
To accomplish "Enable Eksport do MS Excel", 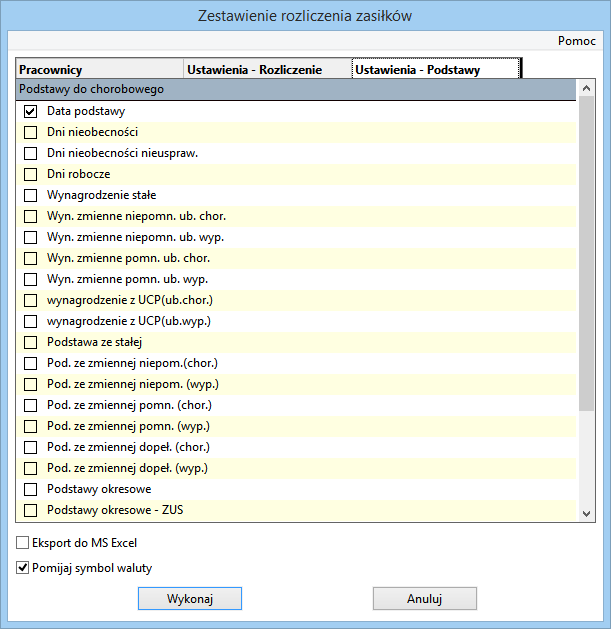I will [x=23, y=543].
